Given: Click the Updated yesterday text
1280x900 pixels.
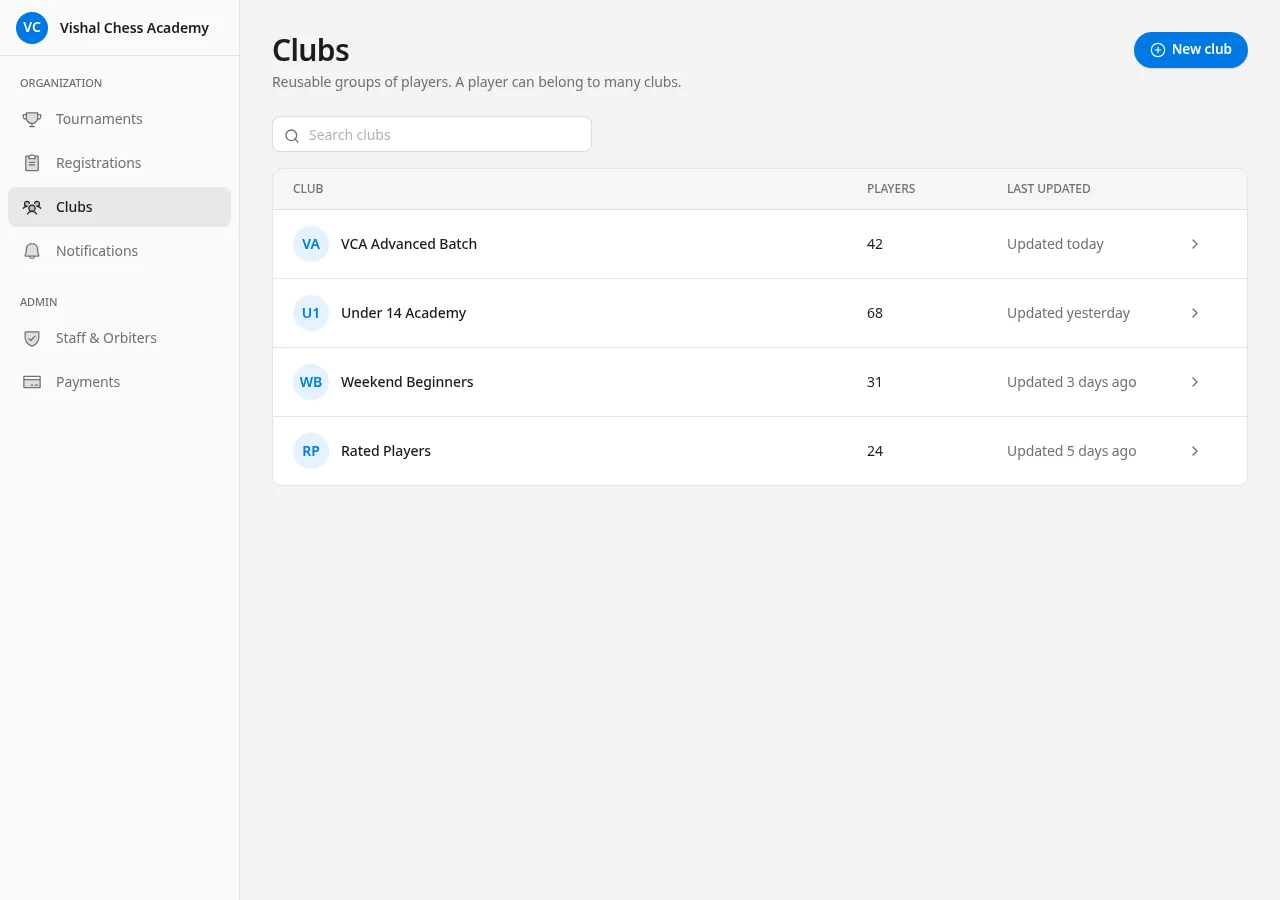Looking at the screenshot, I should (1068, 313).
